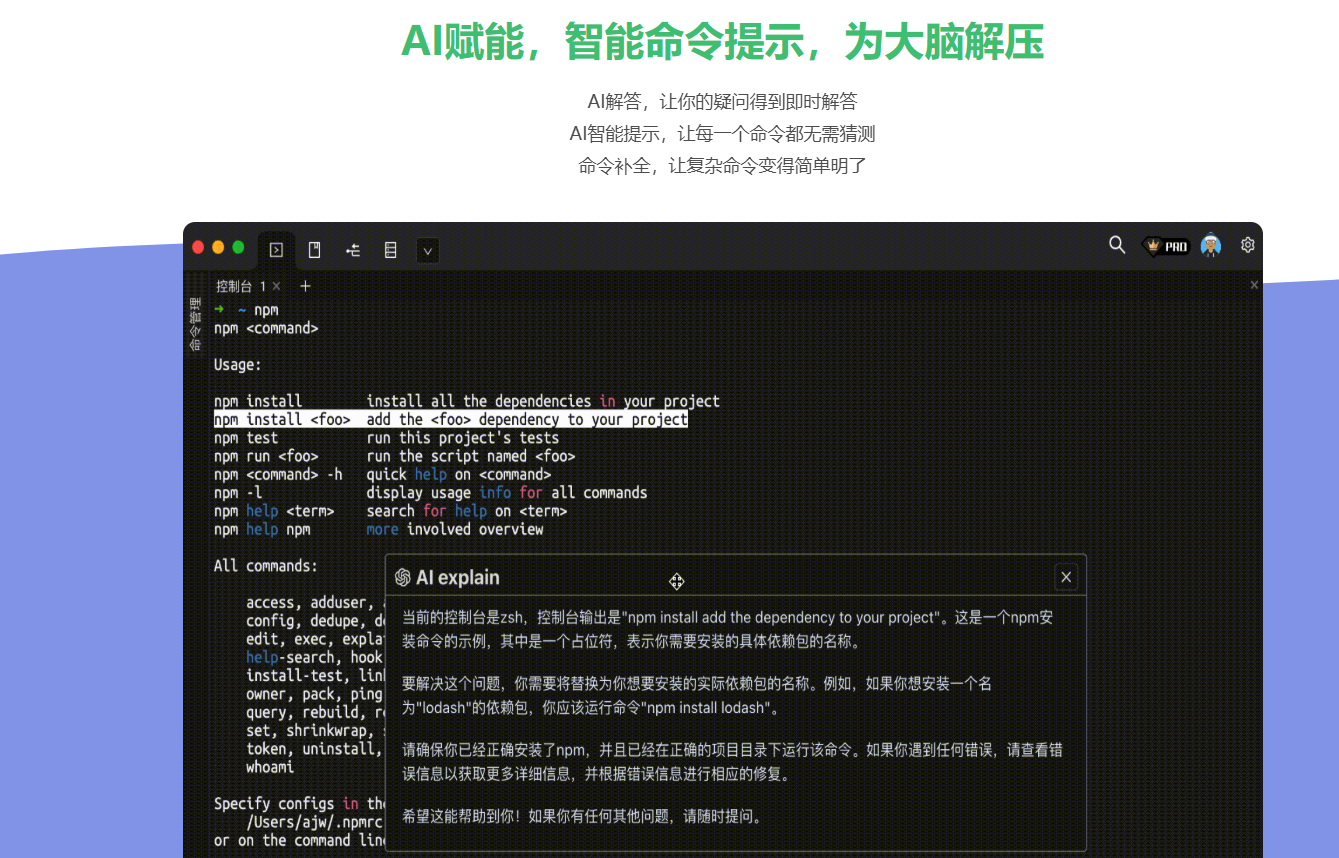
Task: Click the yellow window minimize dot
Action: [218, 247]
